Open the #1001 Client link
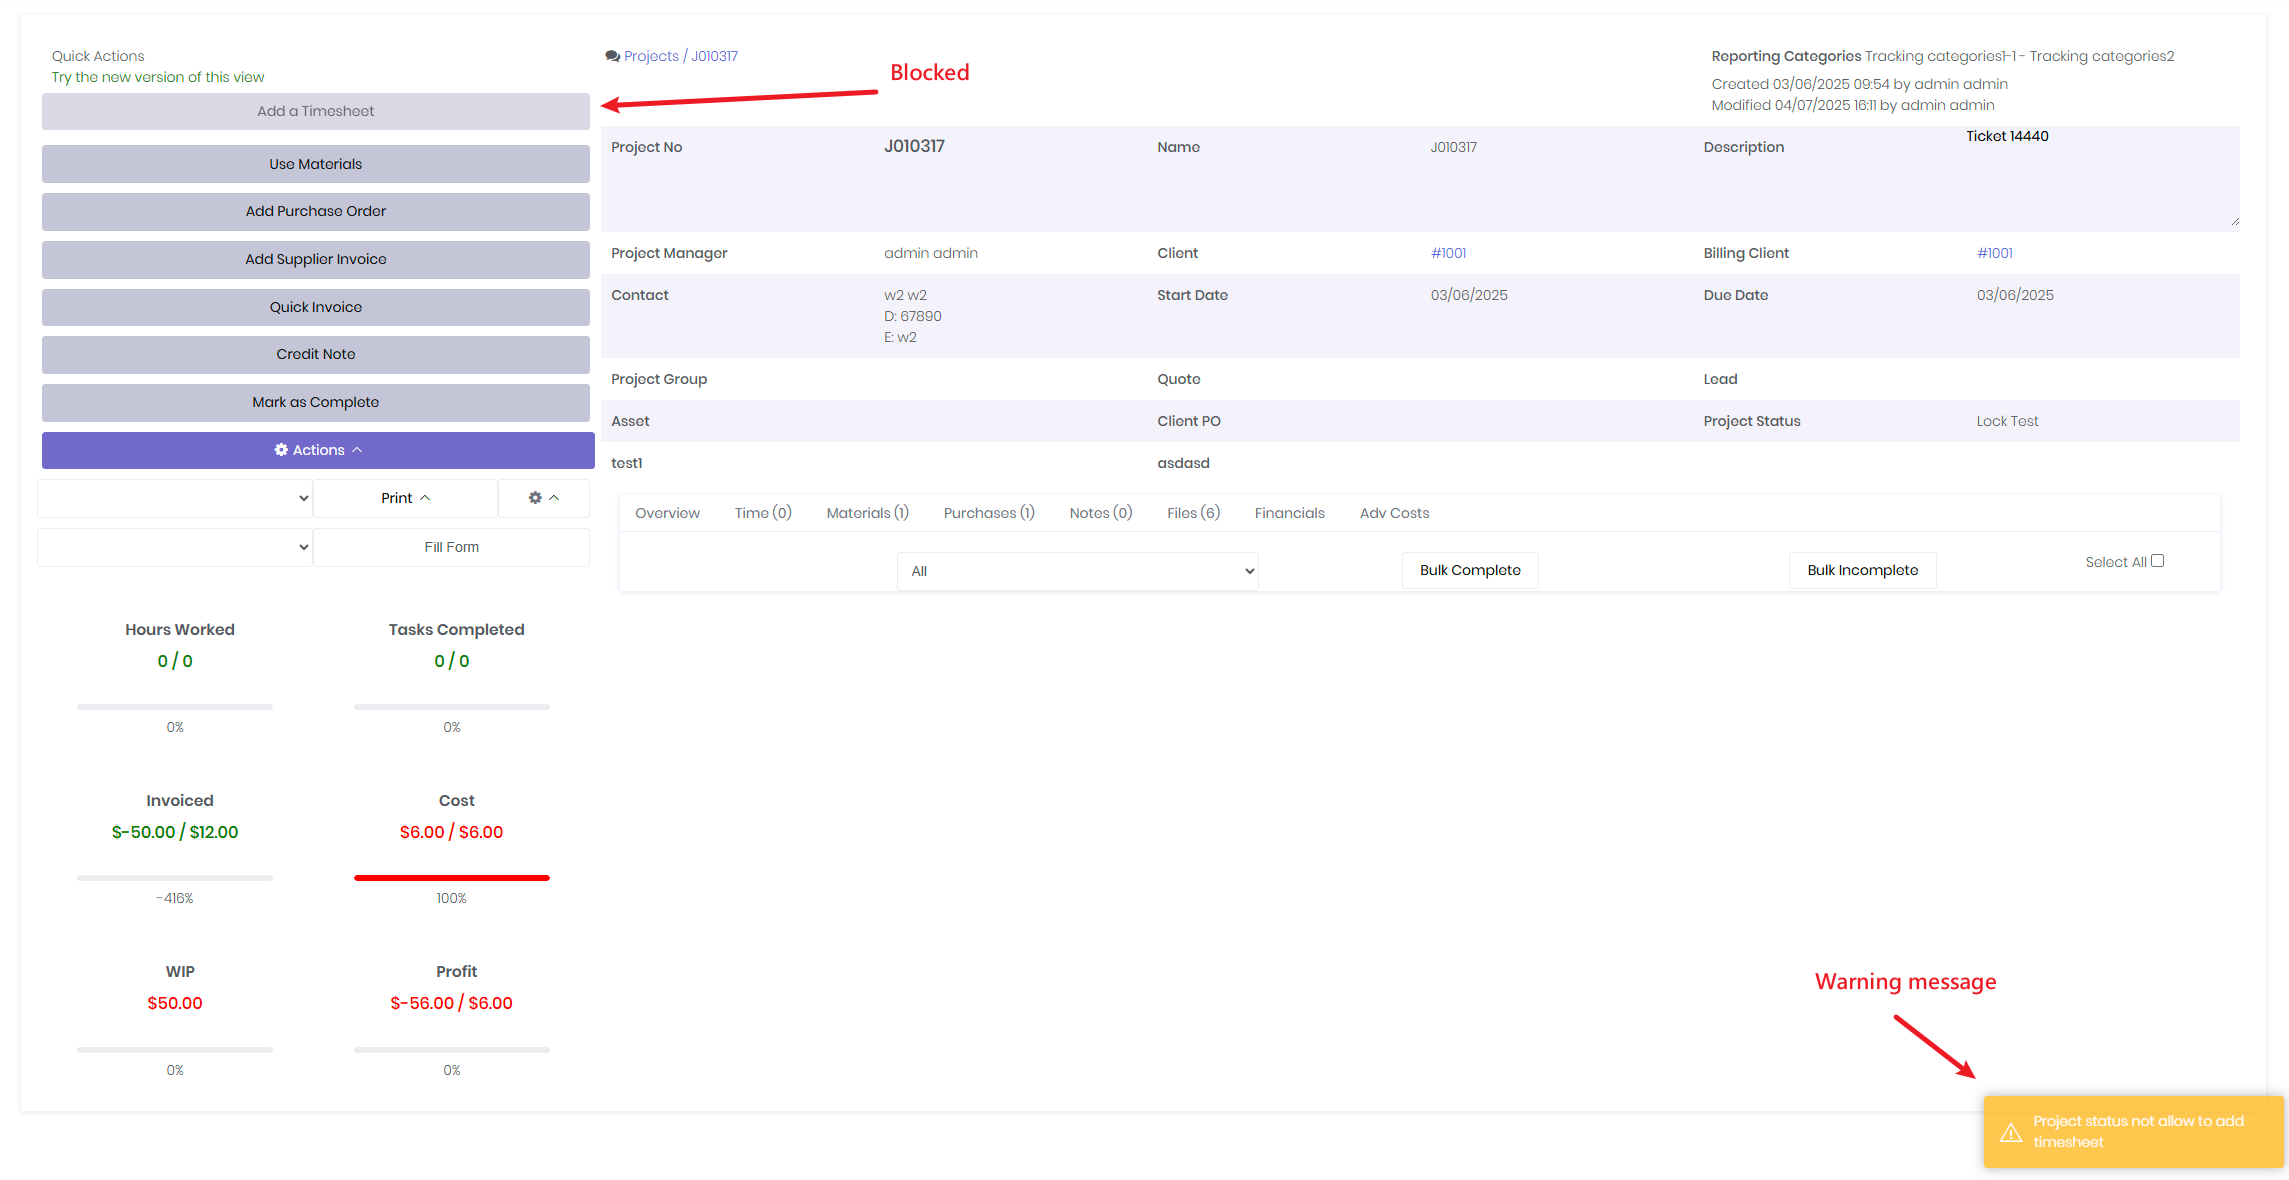Viewport: 2289px width, 1180px height. (x=1448, y=253)
